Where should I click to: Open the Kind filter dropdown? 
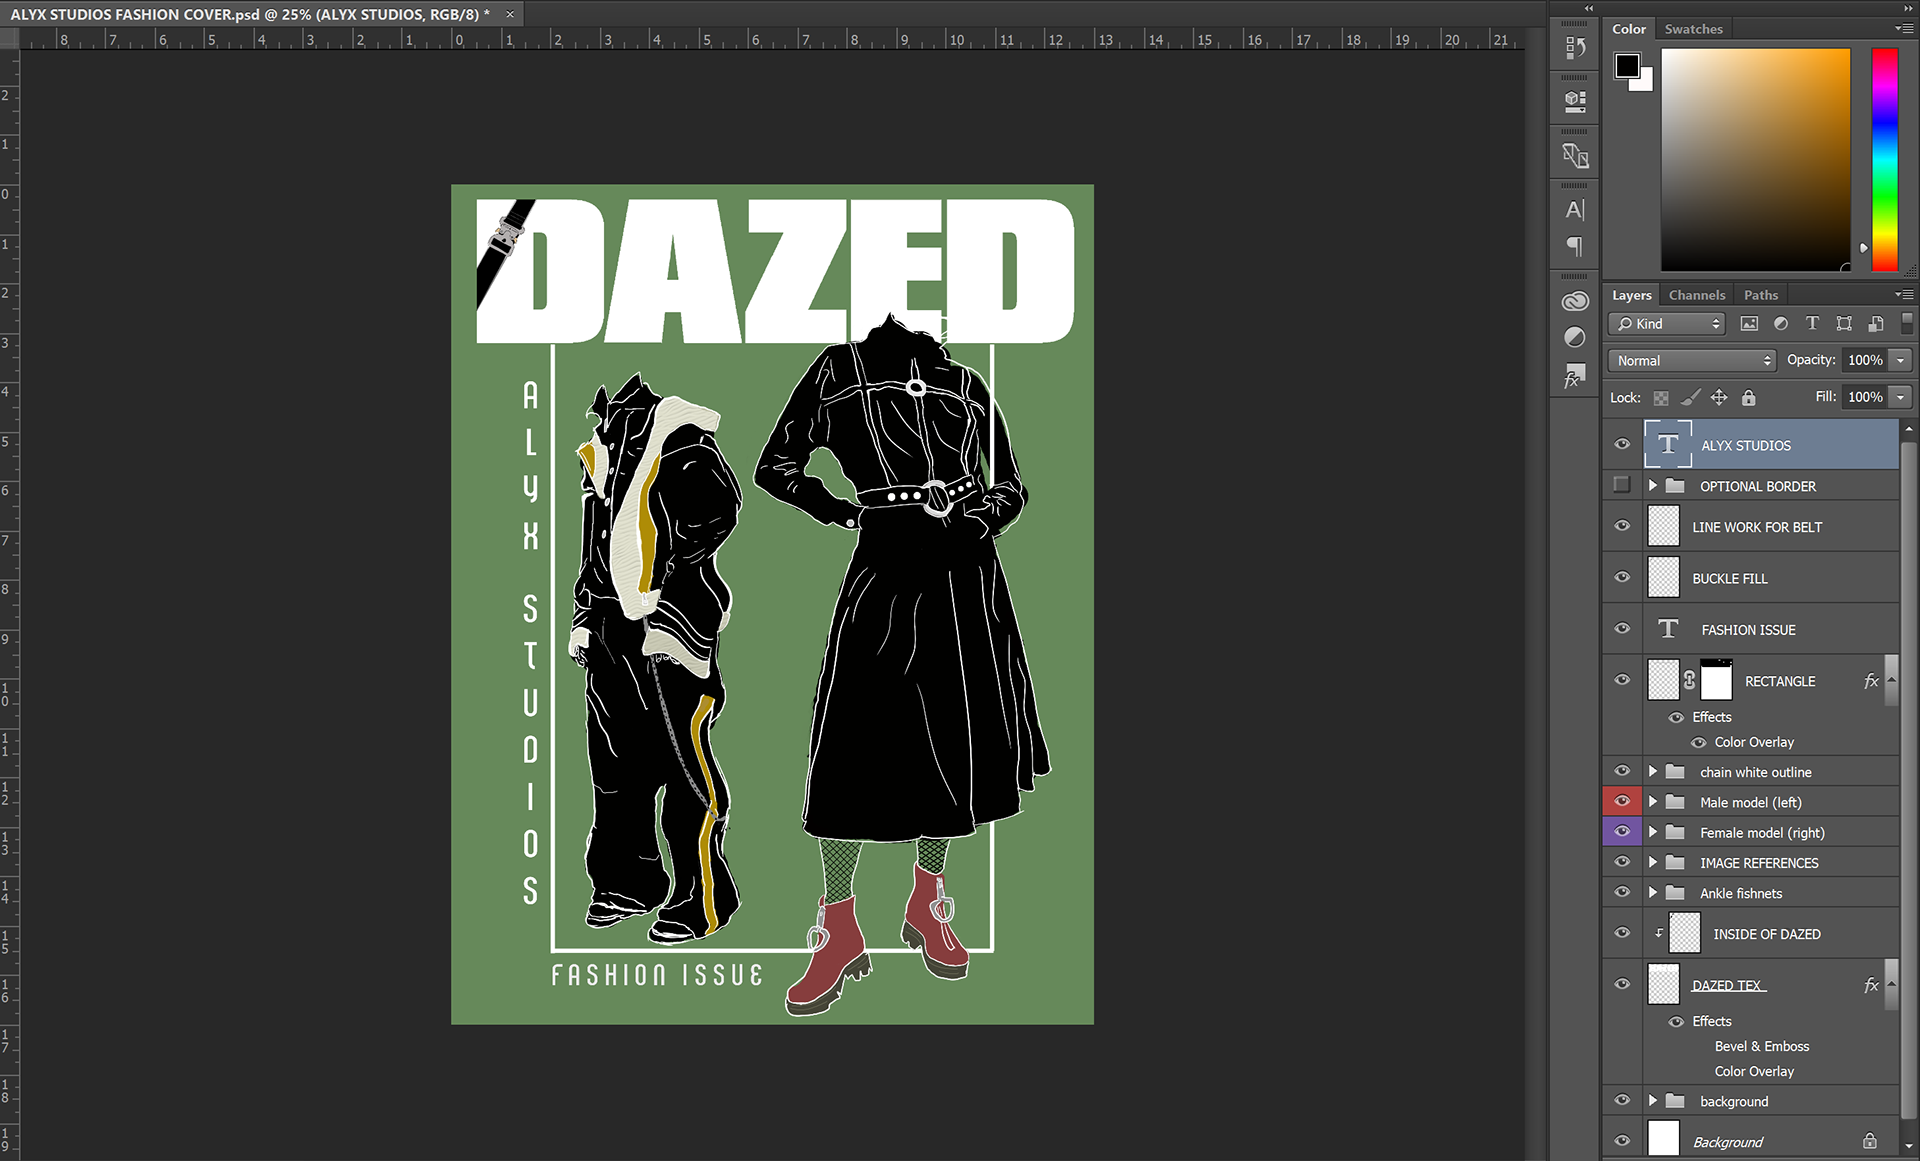pyautogui.click(x=1667, y=324)
